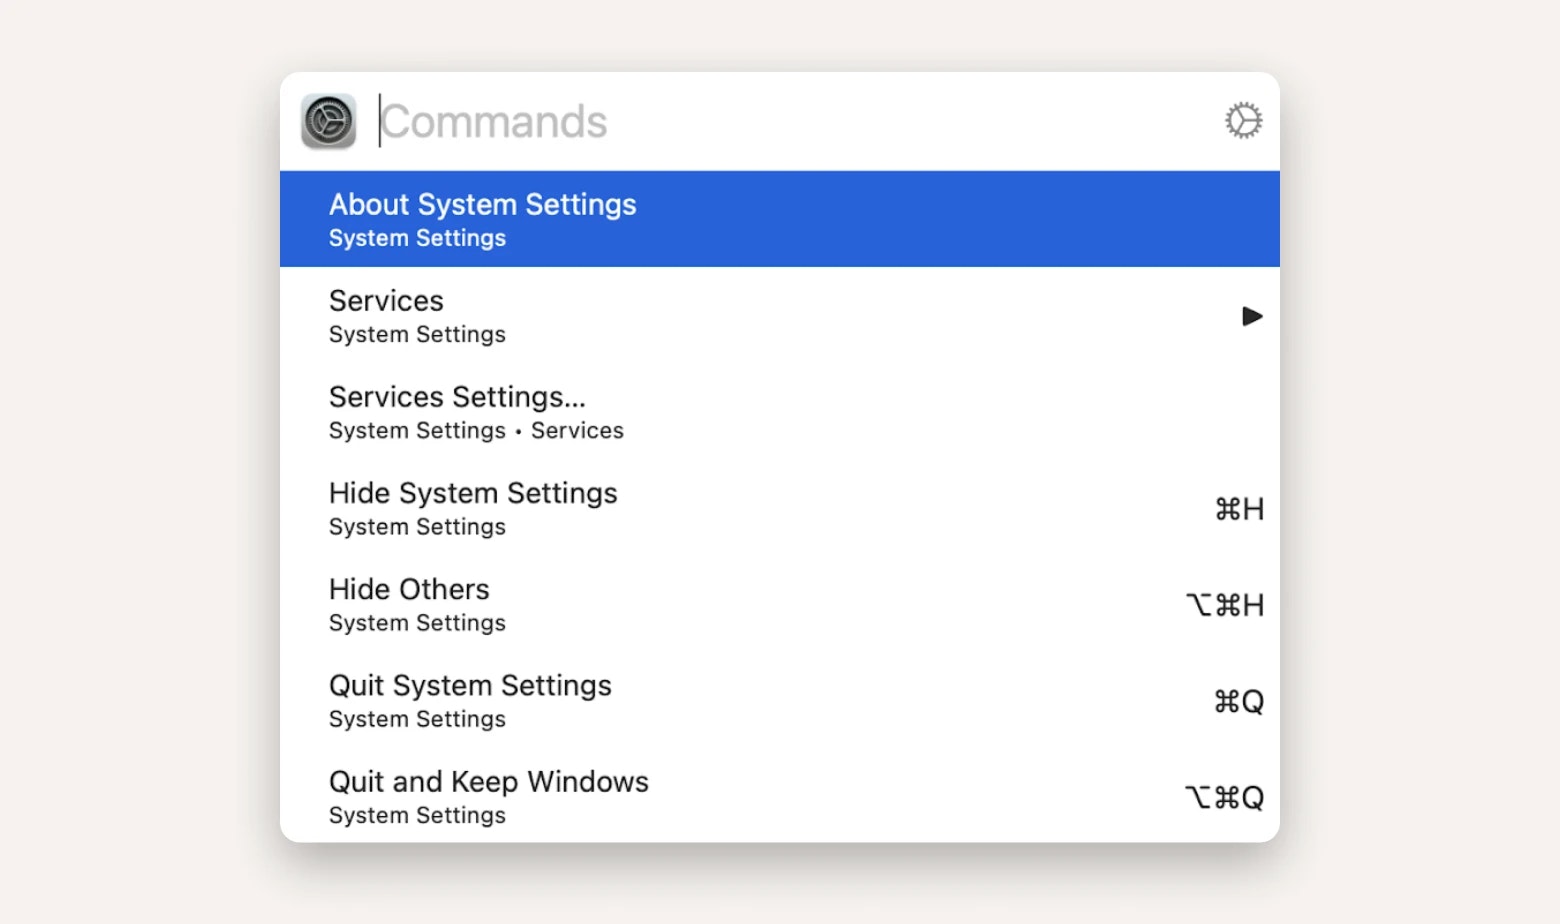Click the ⌥⌘Q shortcut label
Viewport: 1560px width, 924px height.
(1225, 797)
